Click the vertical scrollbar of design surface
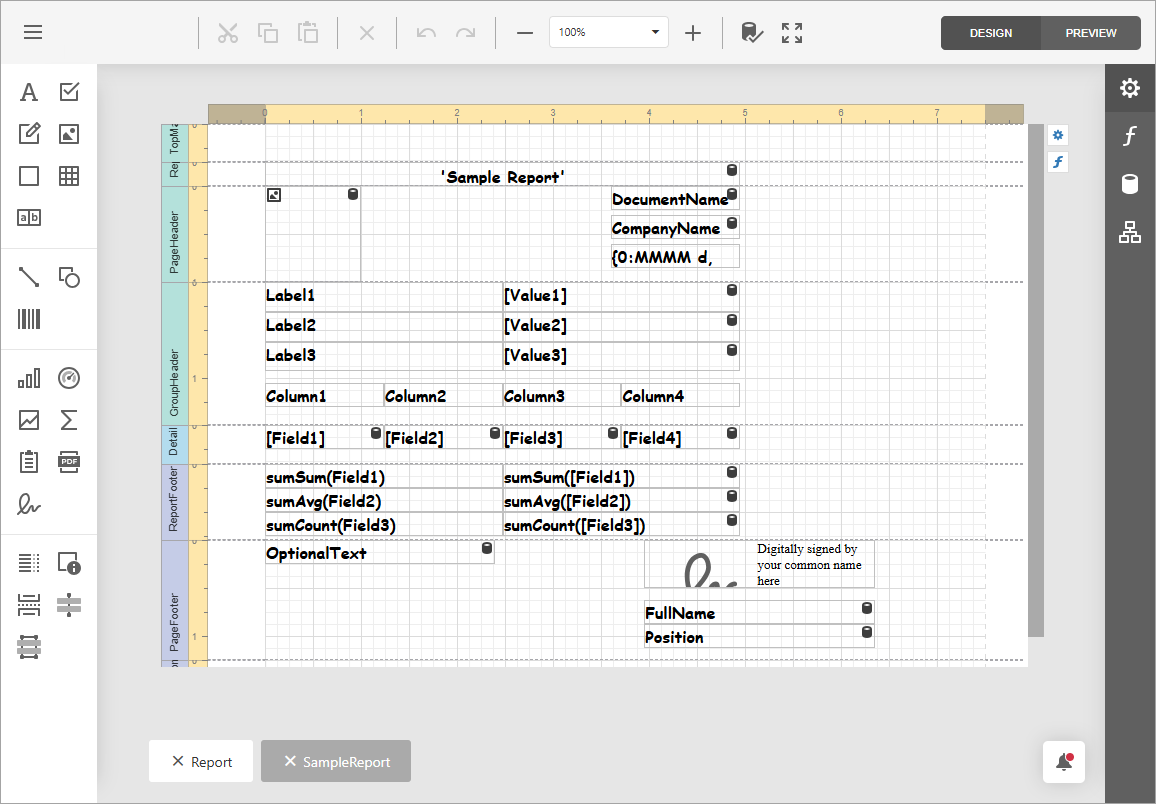Viewport: 1156px width, 804px height. tap(1036, 380)
